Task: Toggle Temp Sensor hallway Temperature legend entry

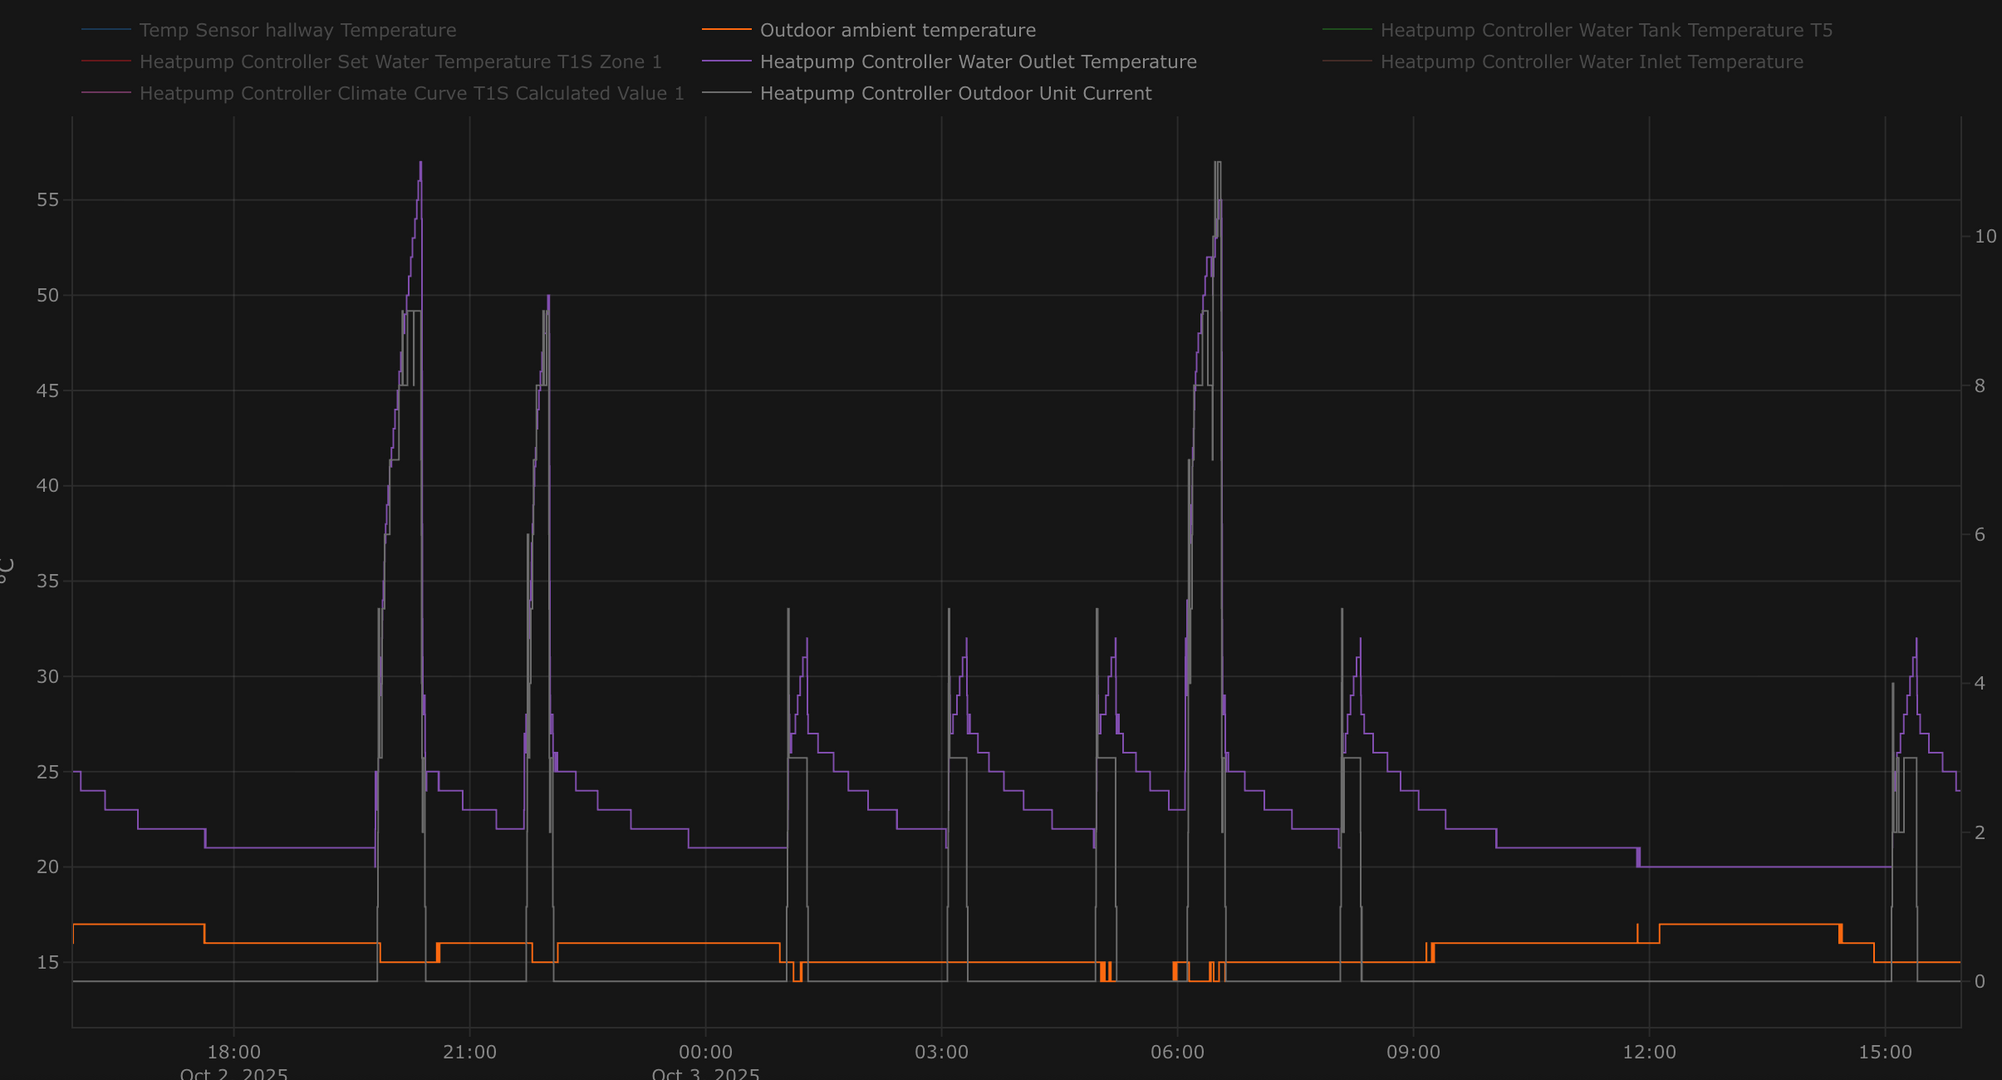Action: tap(297, 31)
